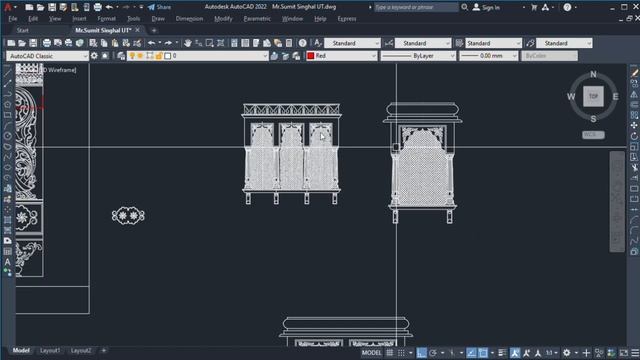640x360 pixels.
Task: Open the 0.00 mm lineweight dropdown
Action: [x=489, y=56]
